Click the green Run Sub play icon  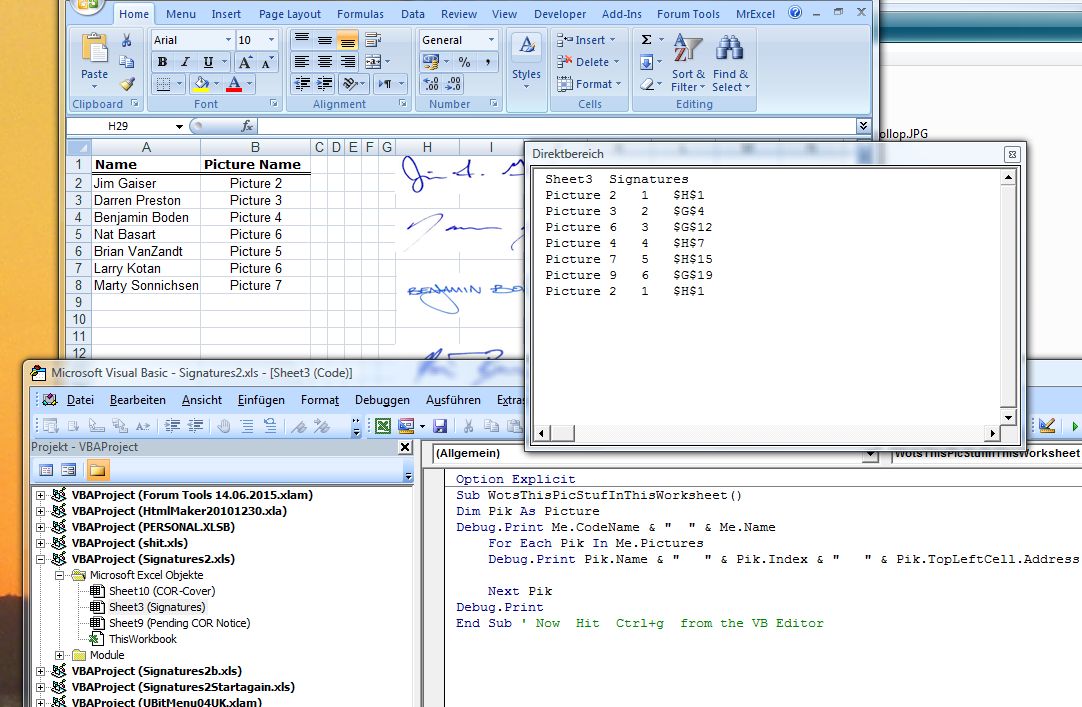pos(1074,427)
